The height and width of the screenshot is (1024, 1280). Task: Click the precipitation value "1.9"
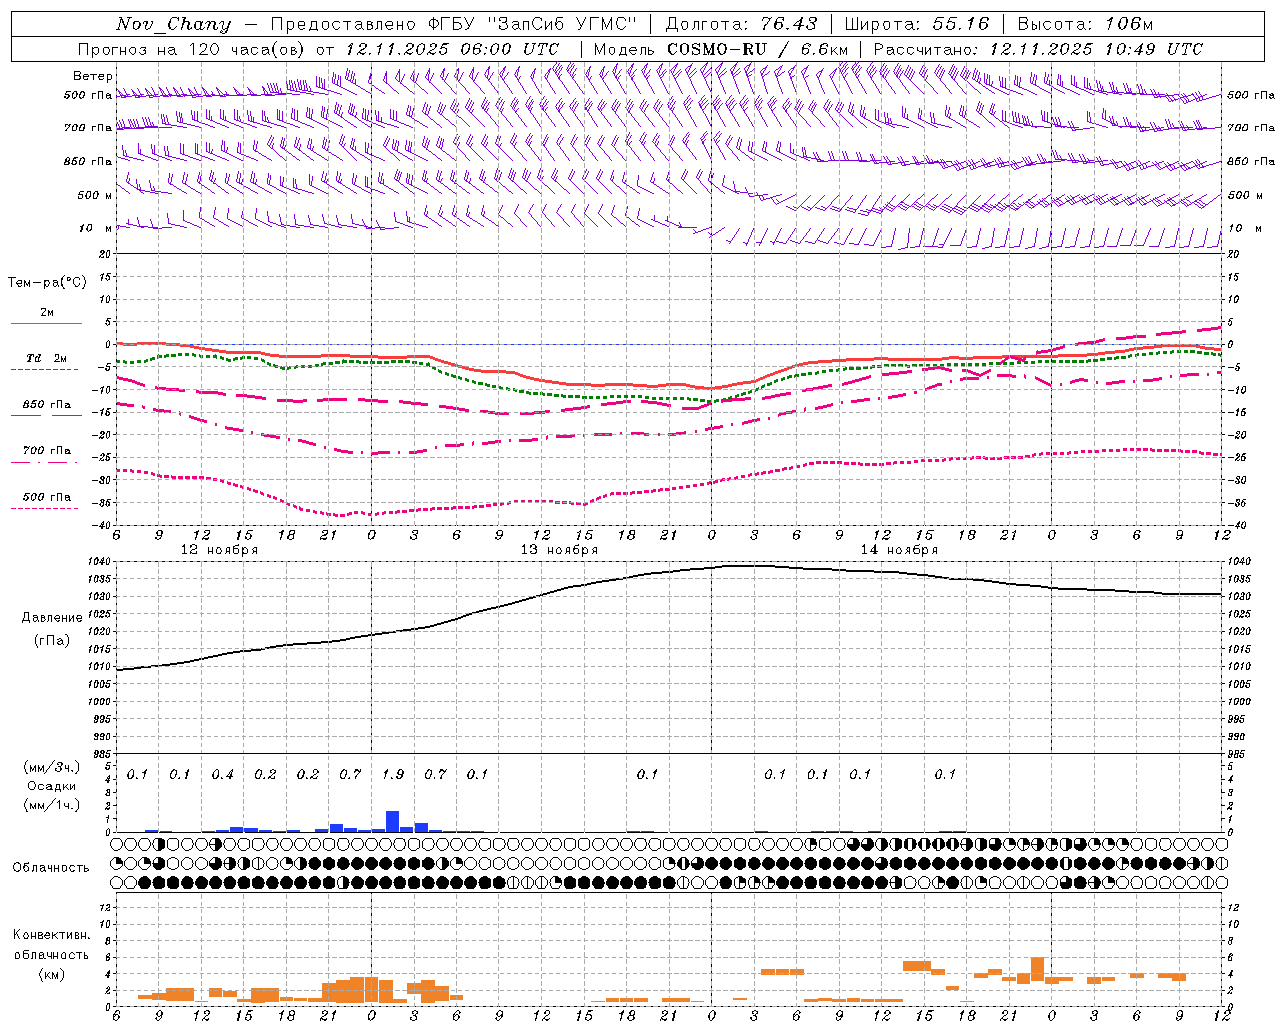coord(393,774)
